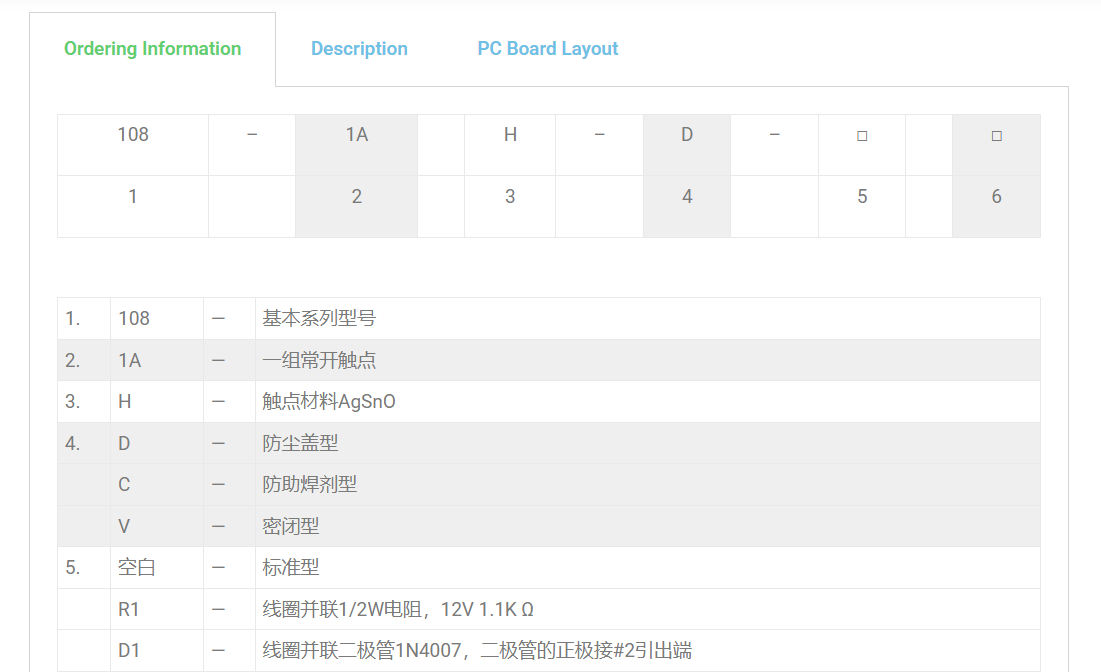Click the shaded 1A cell in the top code row
Screen dimensions: 1101x672
(356, 135)
